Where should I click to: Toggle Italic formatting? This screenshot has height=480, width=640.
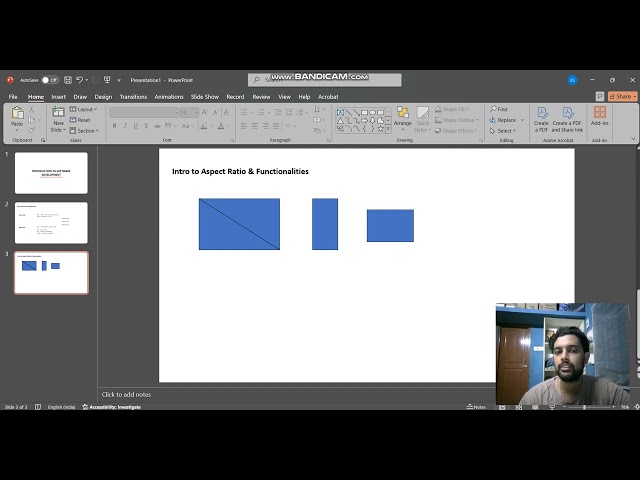[125, 126]
